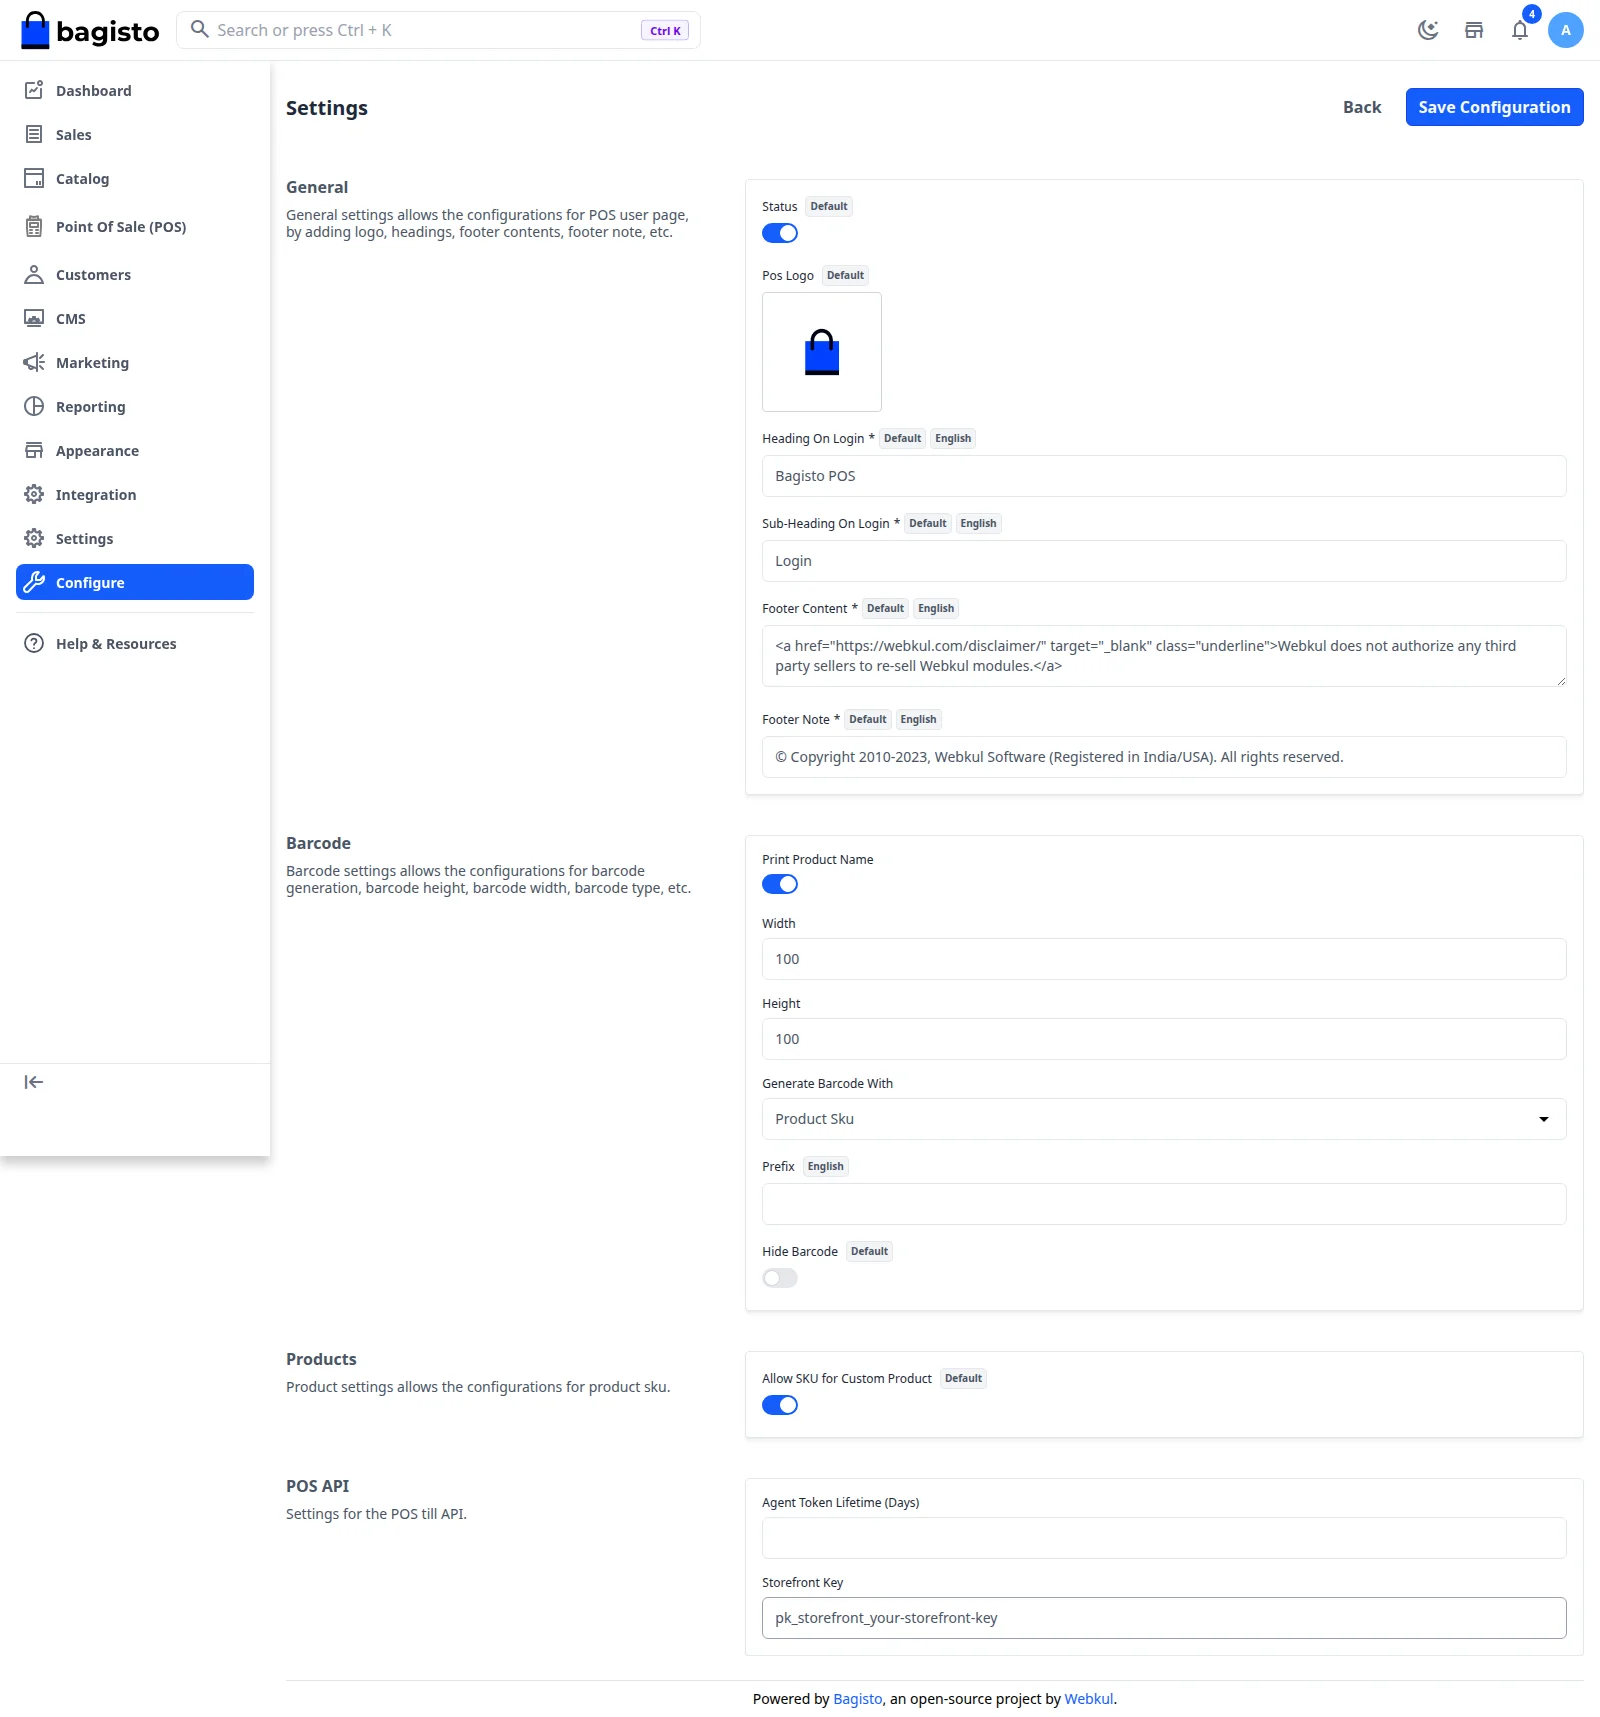
Task: Open the Sales menu label
Action: click(x=73, y=135)
